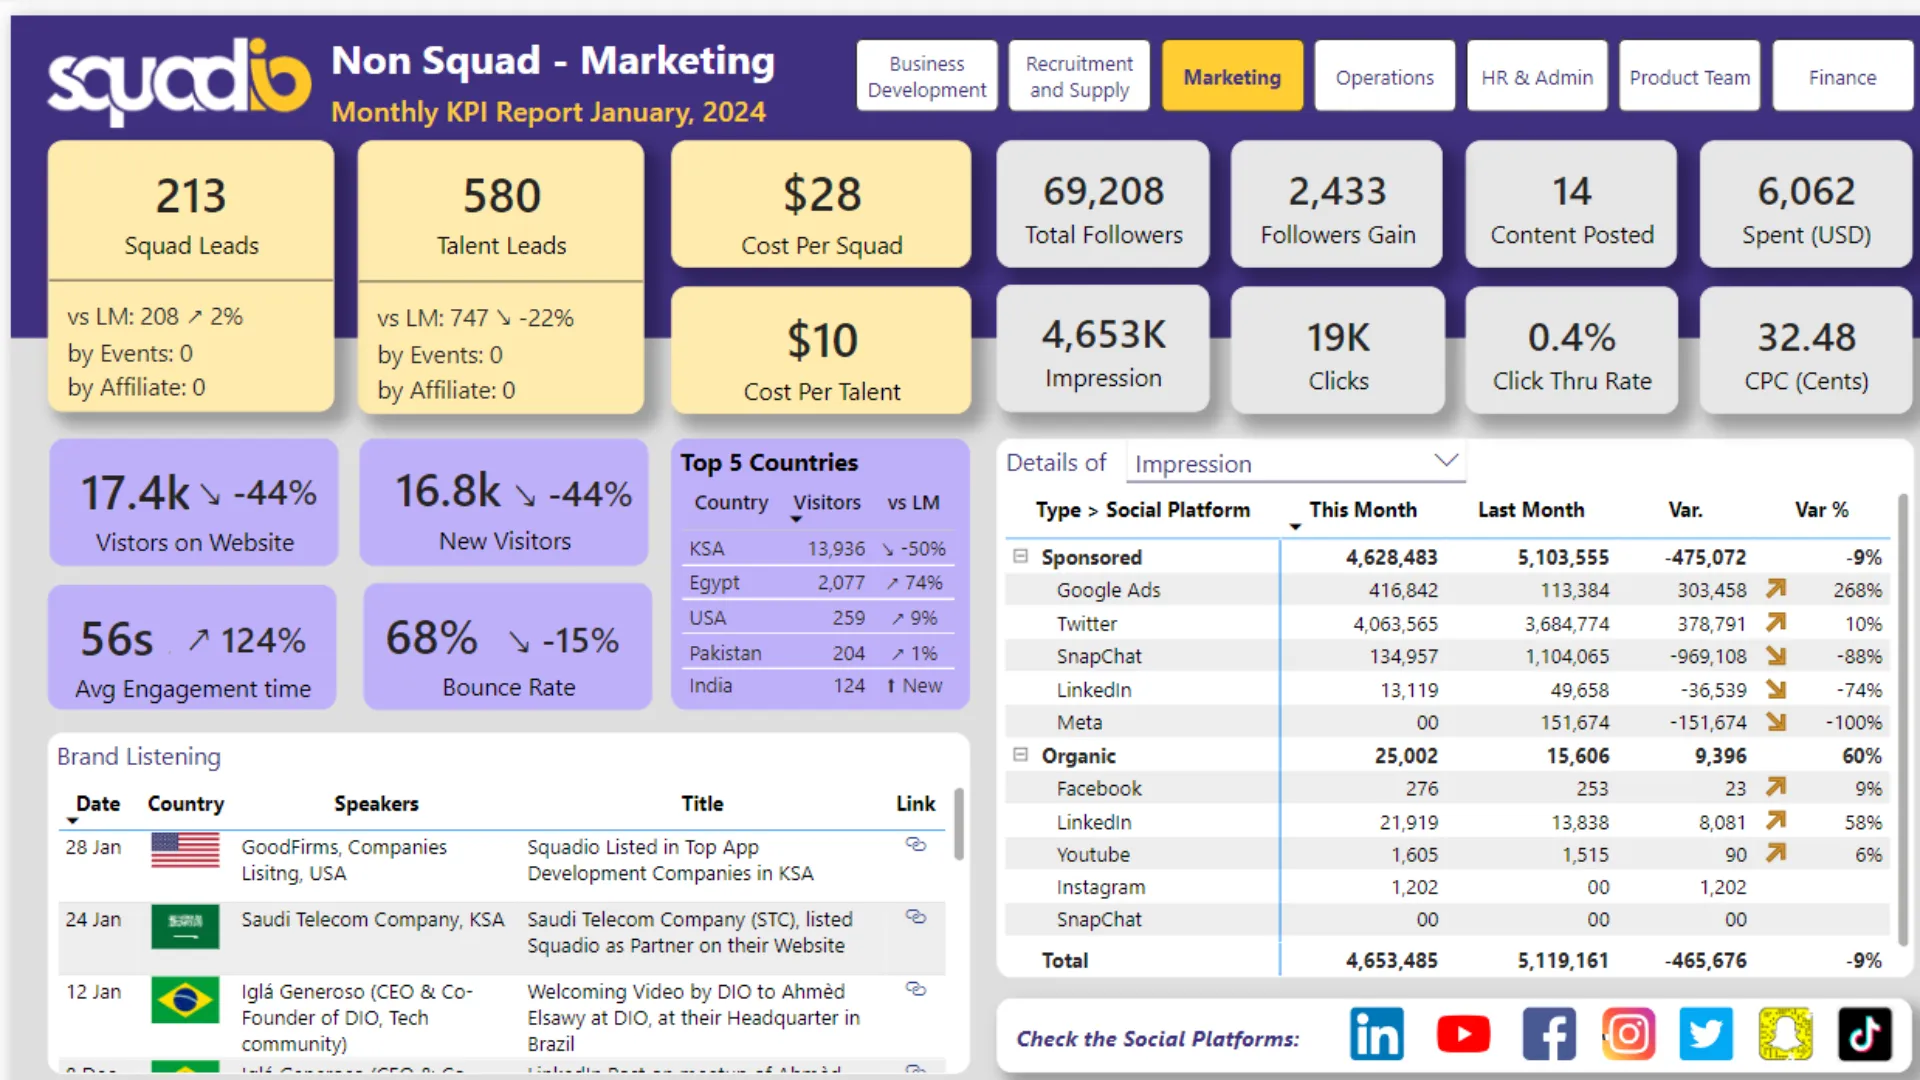Sort table by This Month column header
This screenshot has width=1920, height=1080.
[1362, 510]
